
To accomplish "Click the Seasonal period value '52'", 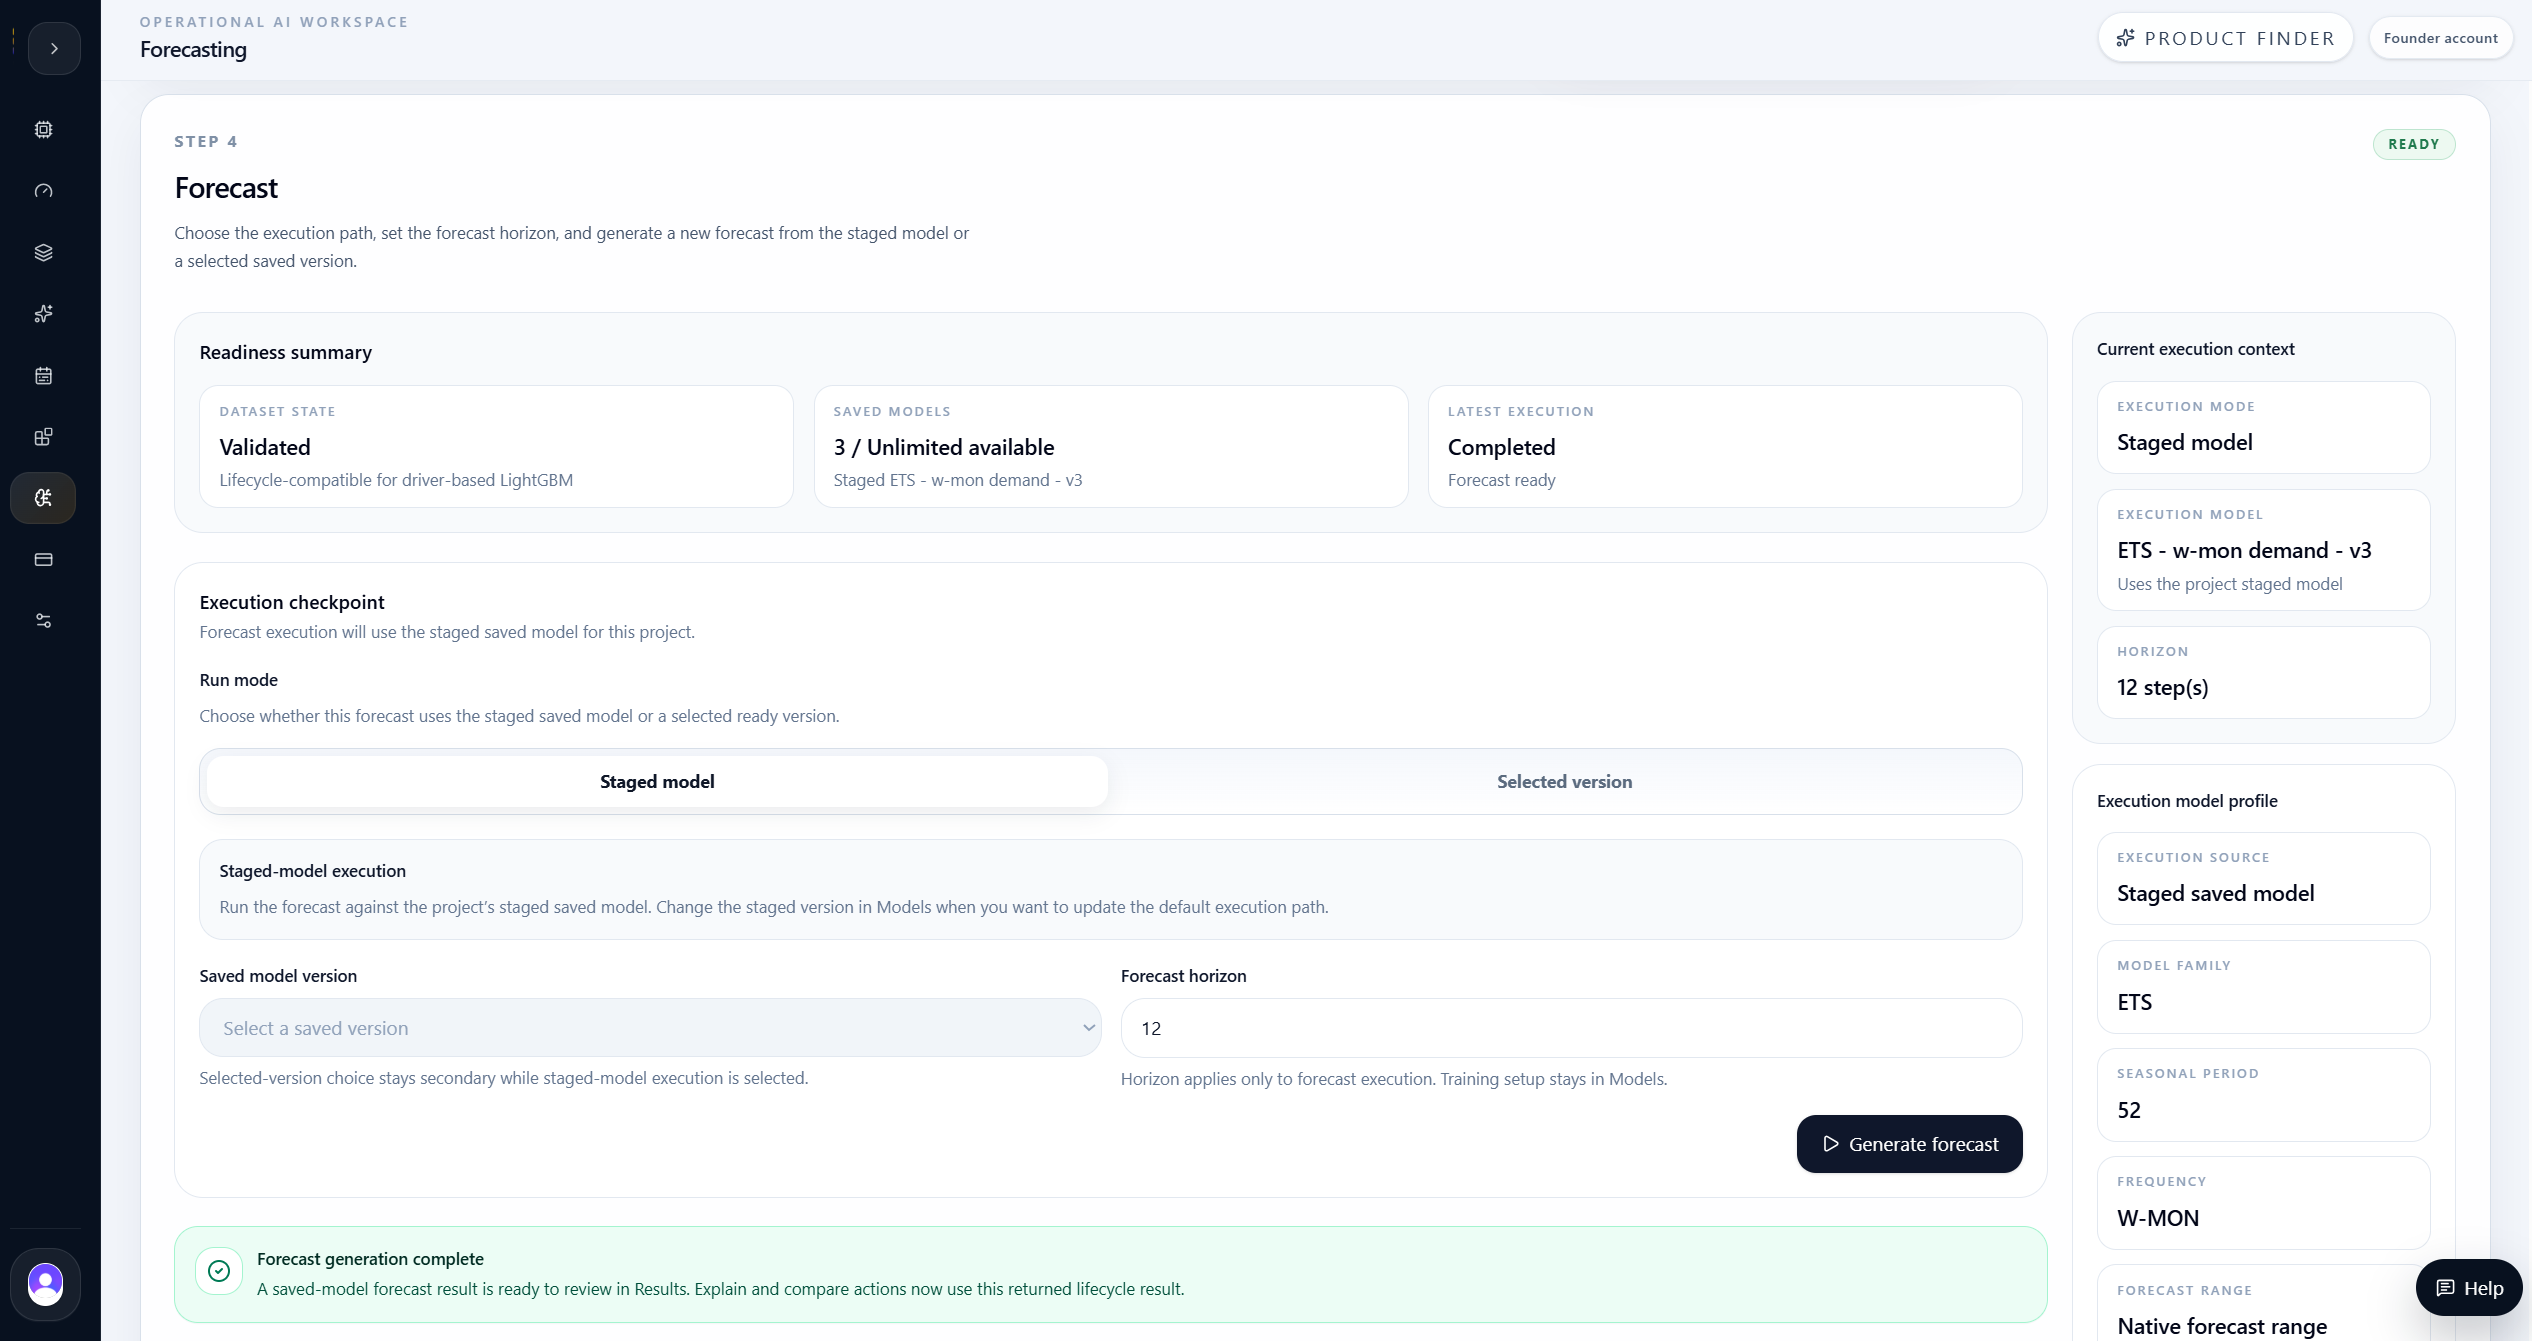I will 2129,1110.
